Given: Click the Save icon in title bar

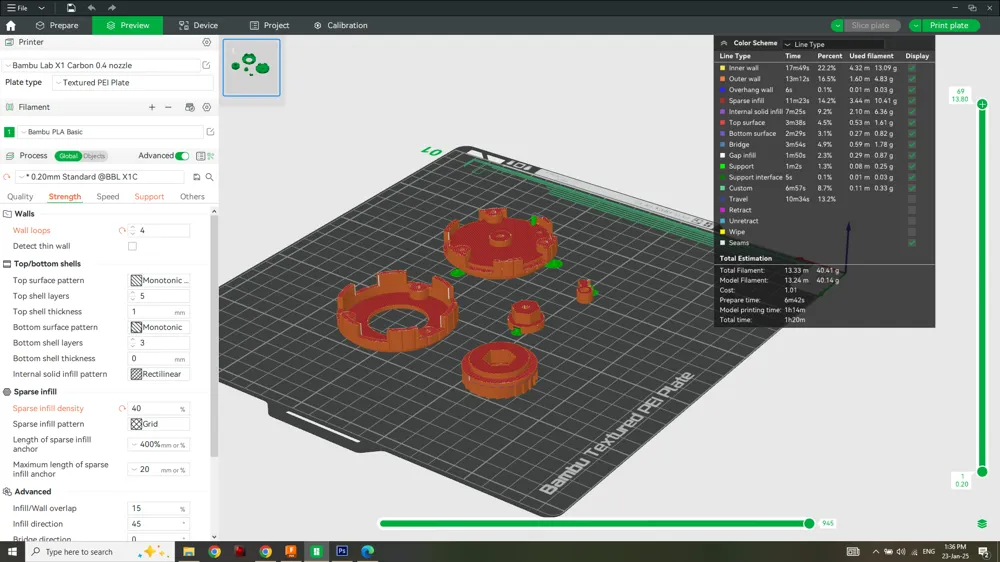Looking at the screenshot, I should 71,8.
